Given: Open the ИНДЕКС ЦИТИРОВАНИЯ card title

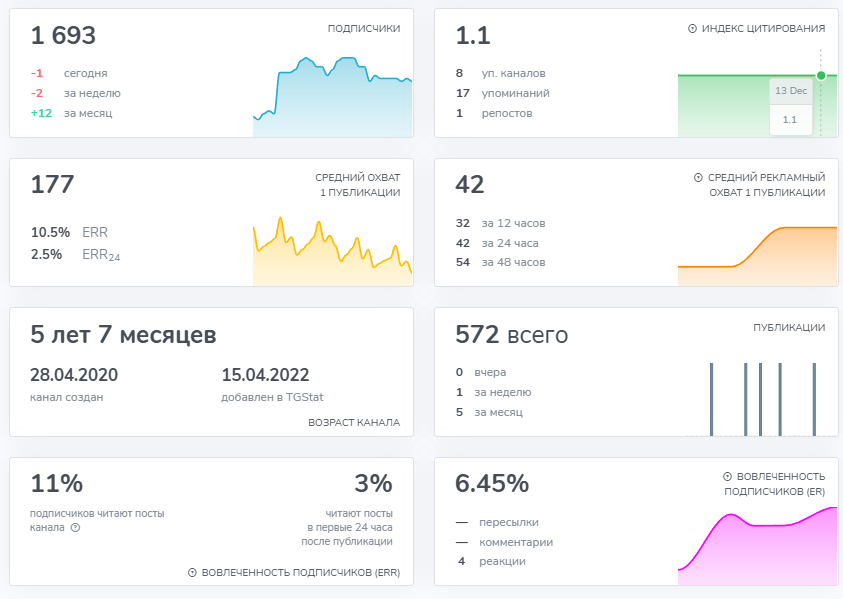Looking at the screenshot, I should pyautogui.click(x=763, y=28).
